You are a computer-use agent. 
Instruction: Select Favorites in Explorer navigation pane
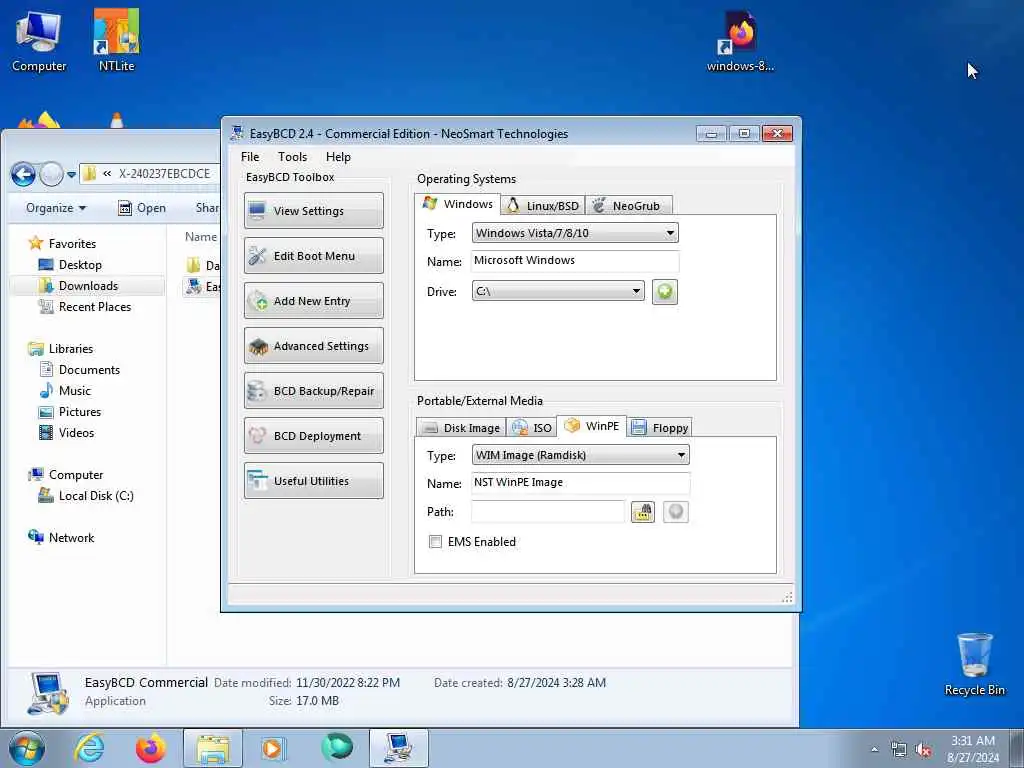62,244
